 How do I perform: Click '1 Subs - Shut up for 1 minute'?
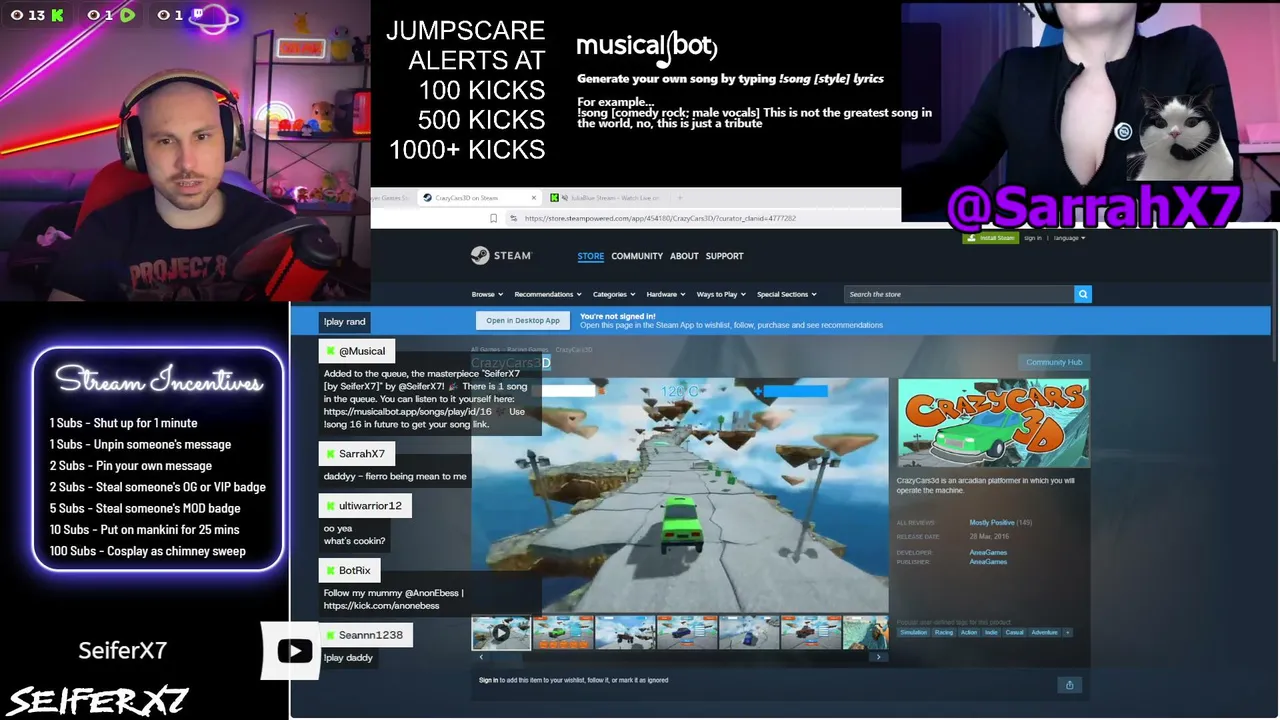click(x=123, y=423)
